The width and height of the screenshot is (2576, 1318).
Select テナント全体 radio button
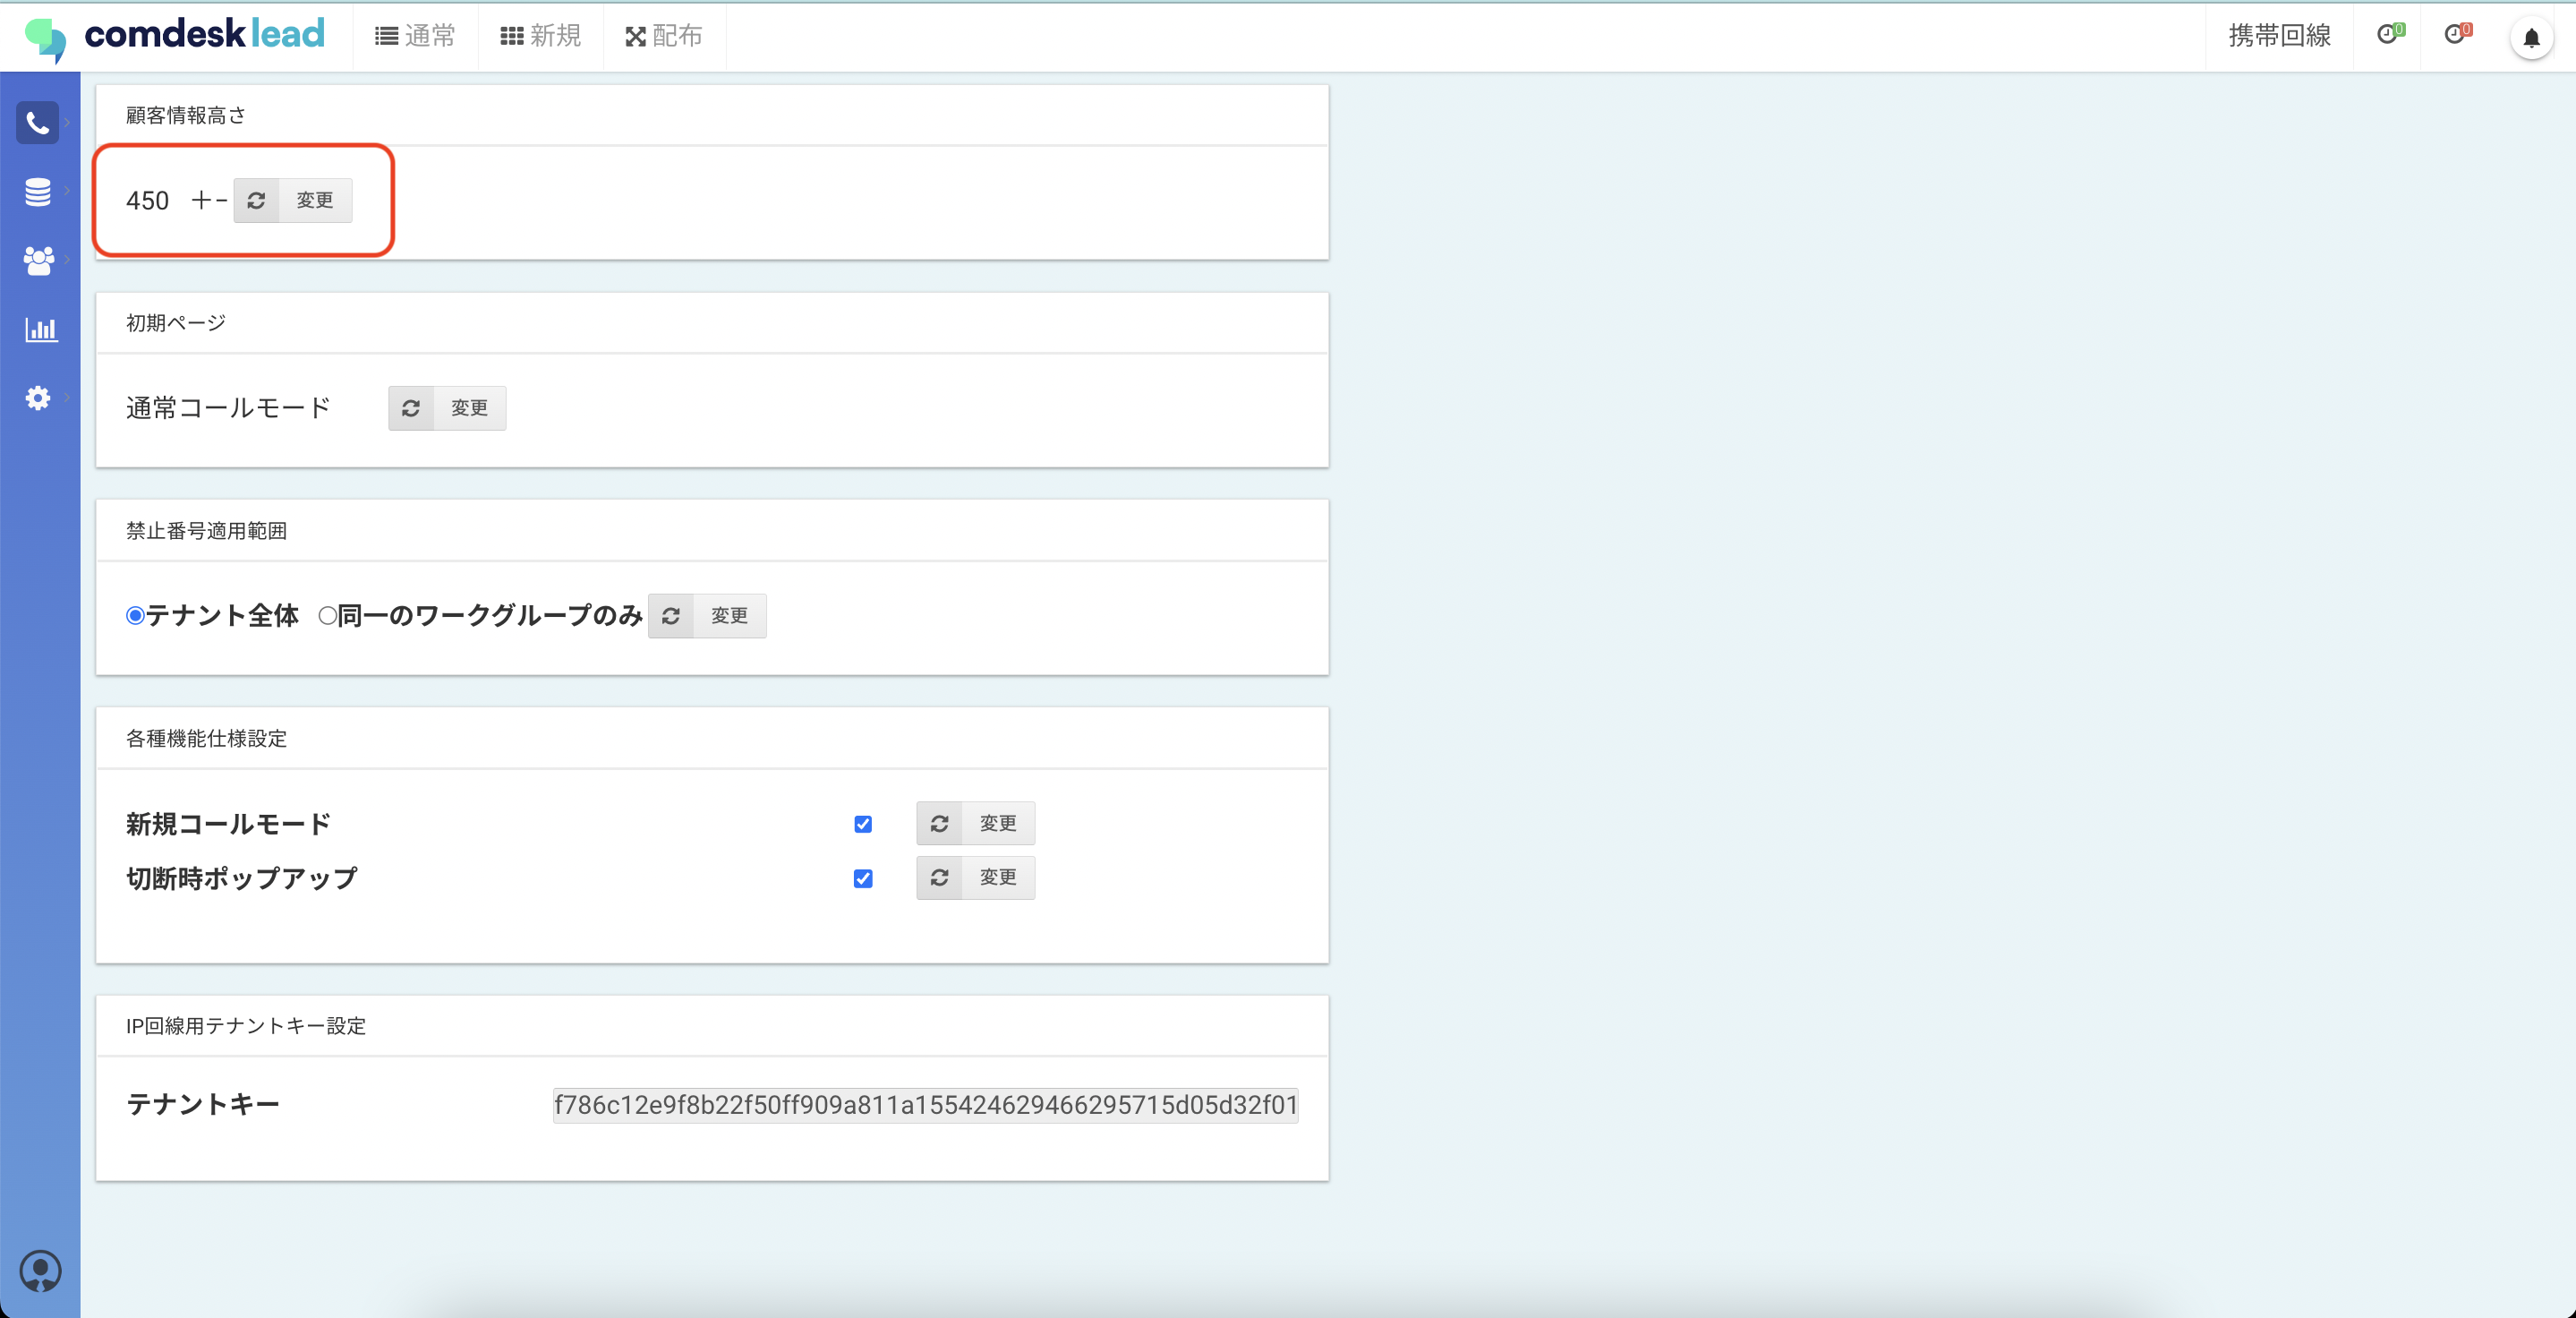coord(135,616)
